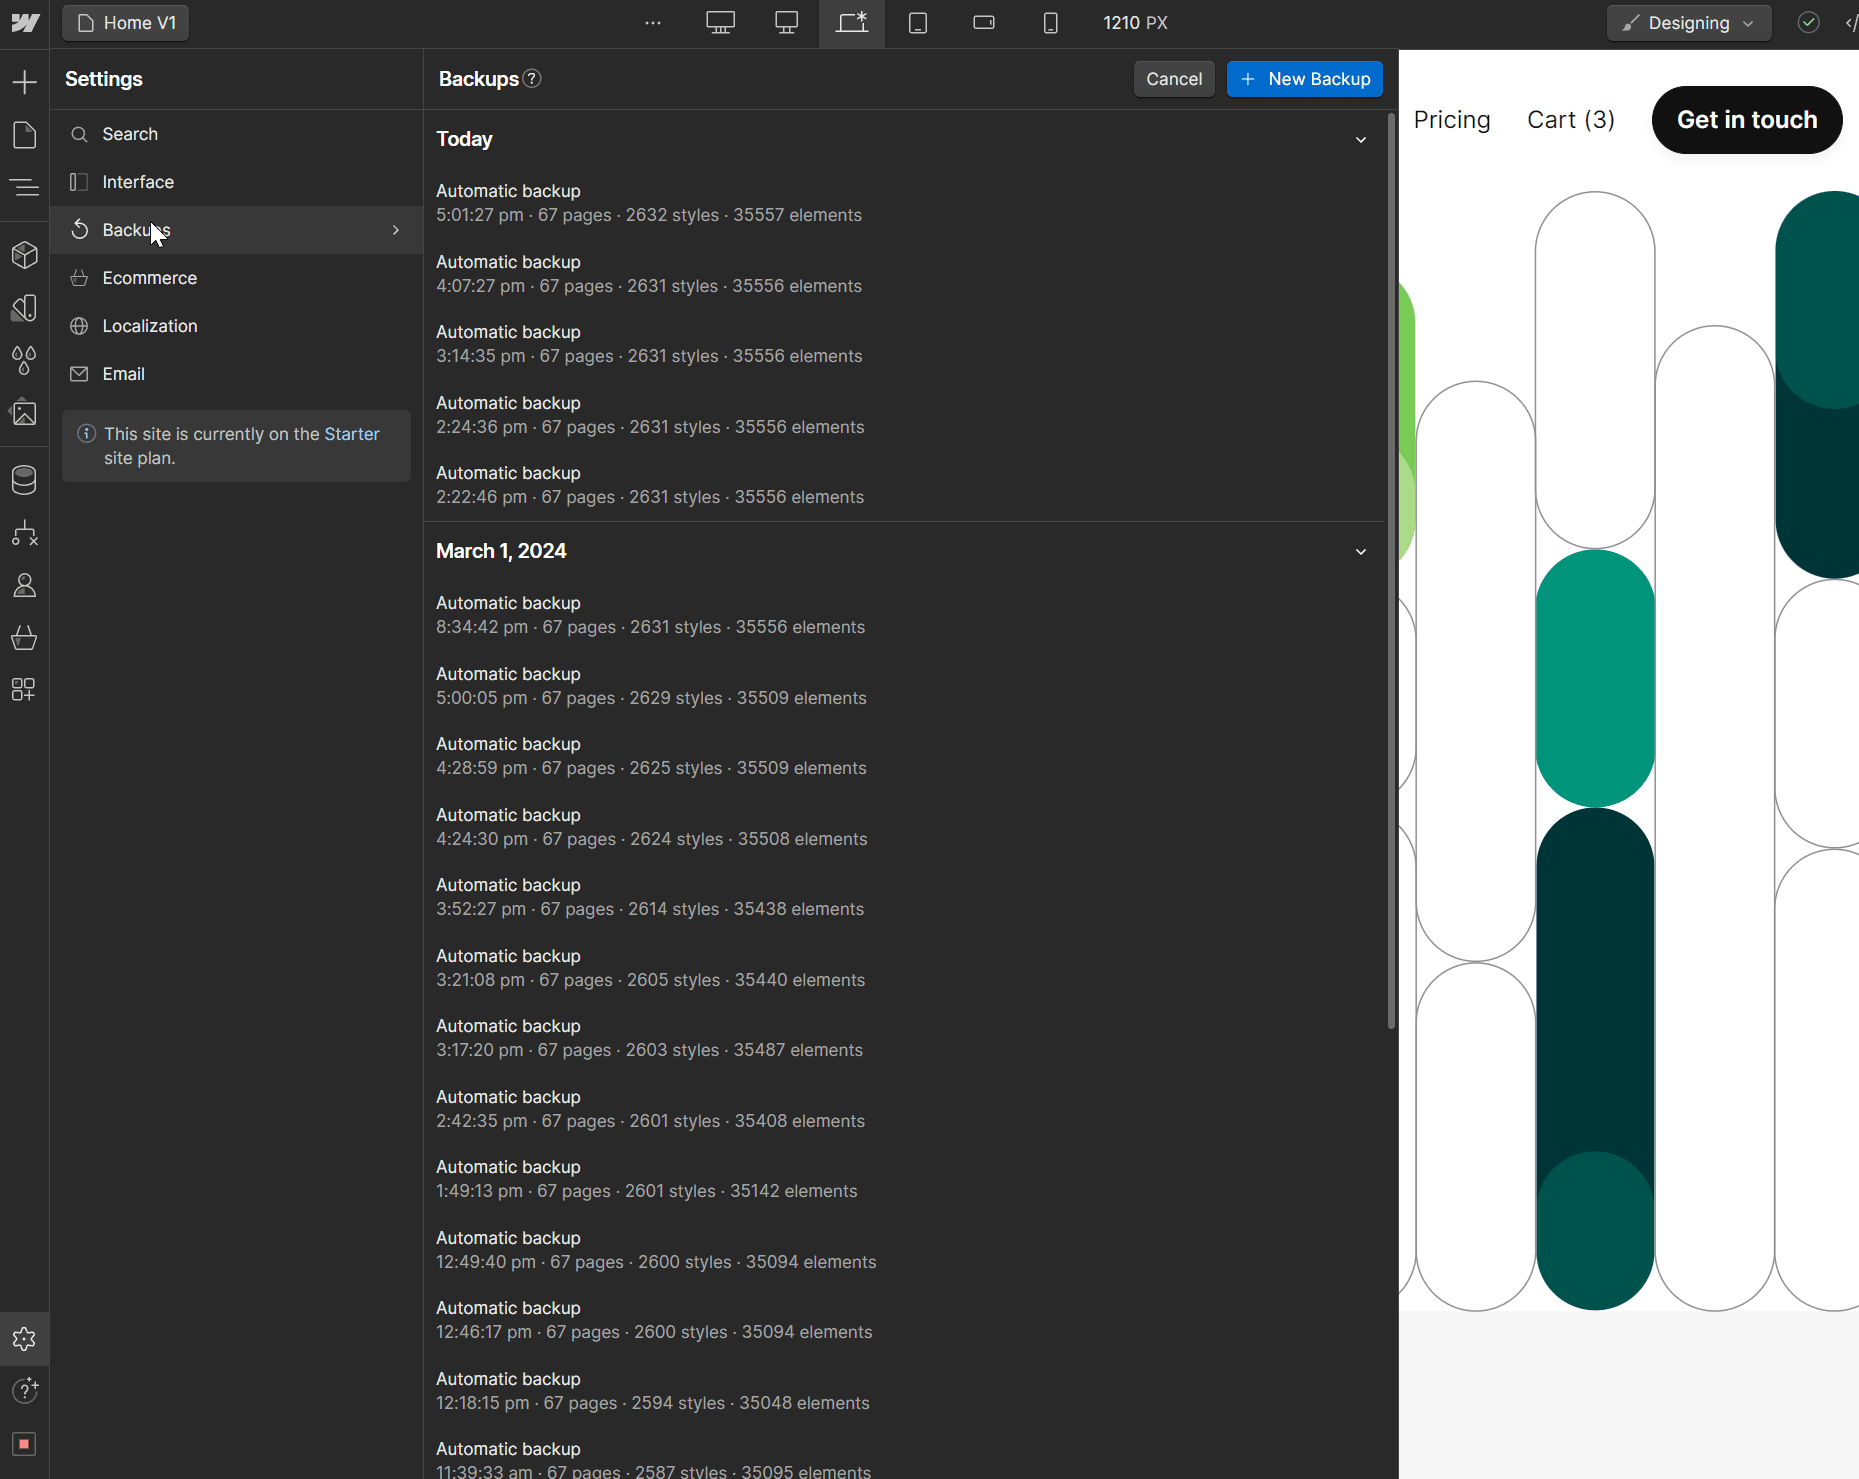Open the Navigator panel icon
The width and height of the screenshot is (1859, 1479).
click(25, 187)
